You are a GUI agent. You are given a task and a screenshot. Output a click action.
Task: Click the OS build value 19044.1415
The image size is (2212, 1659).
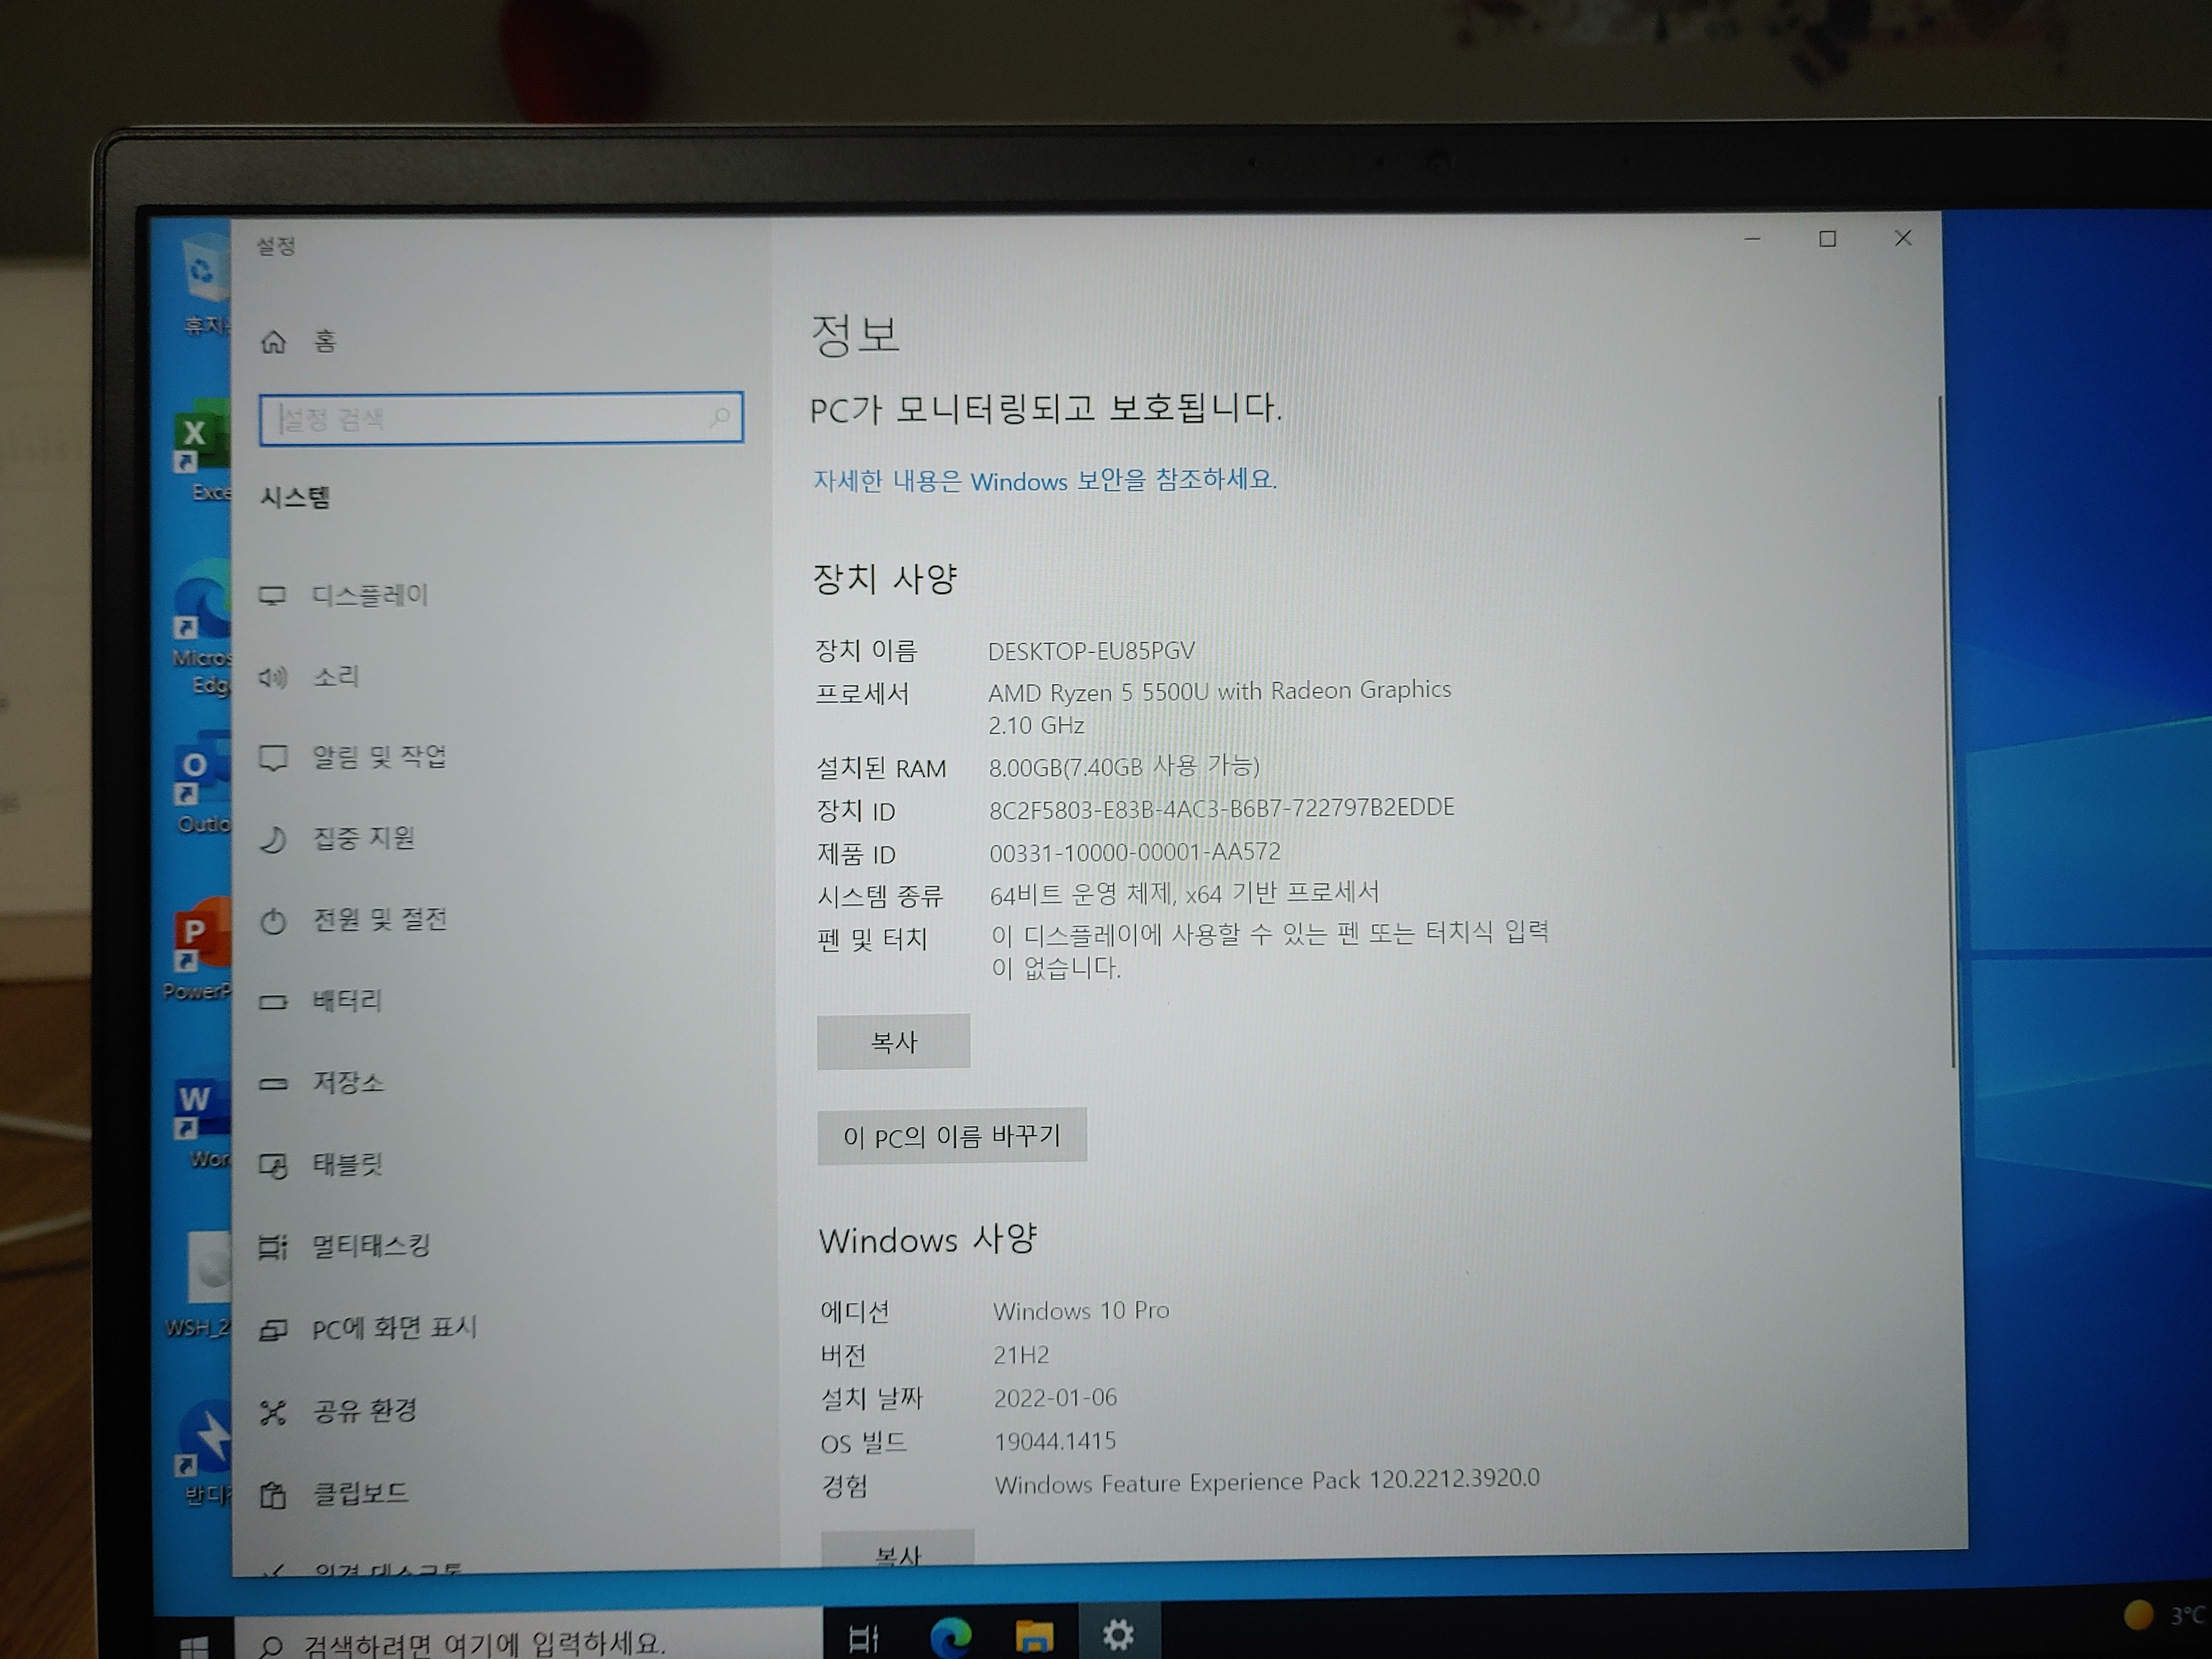tap(1055, 1441)
